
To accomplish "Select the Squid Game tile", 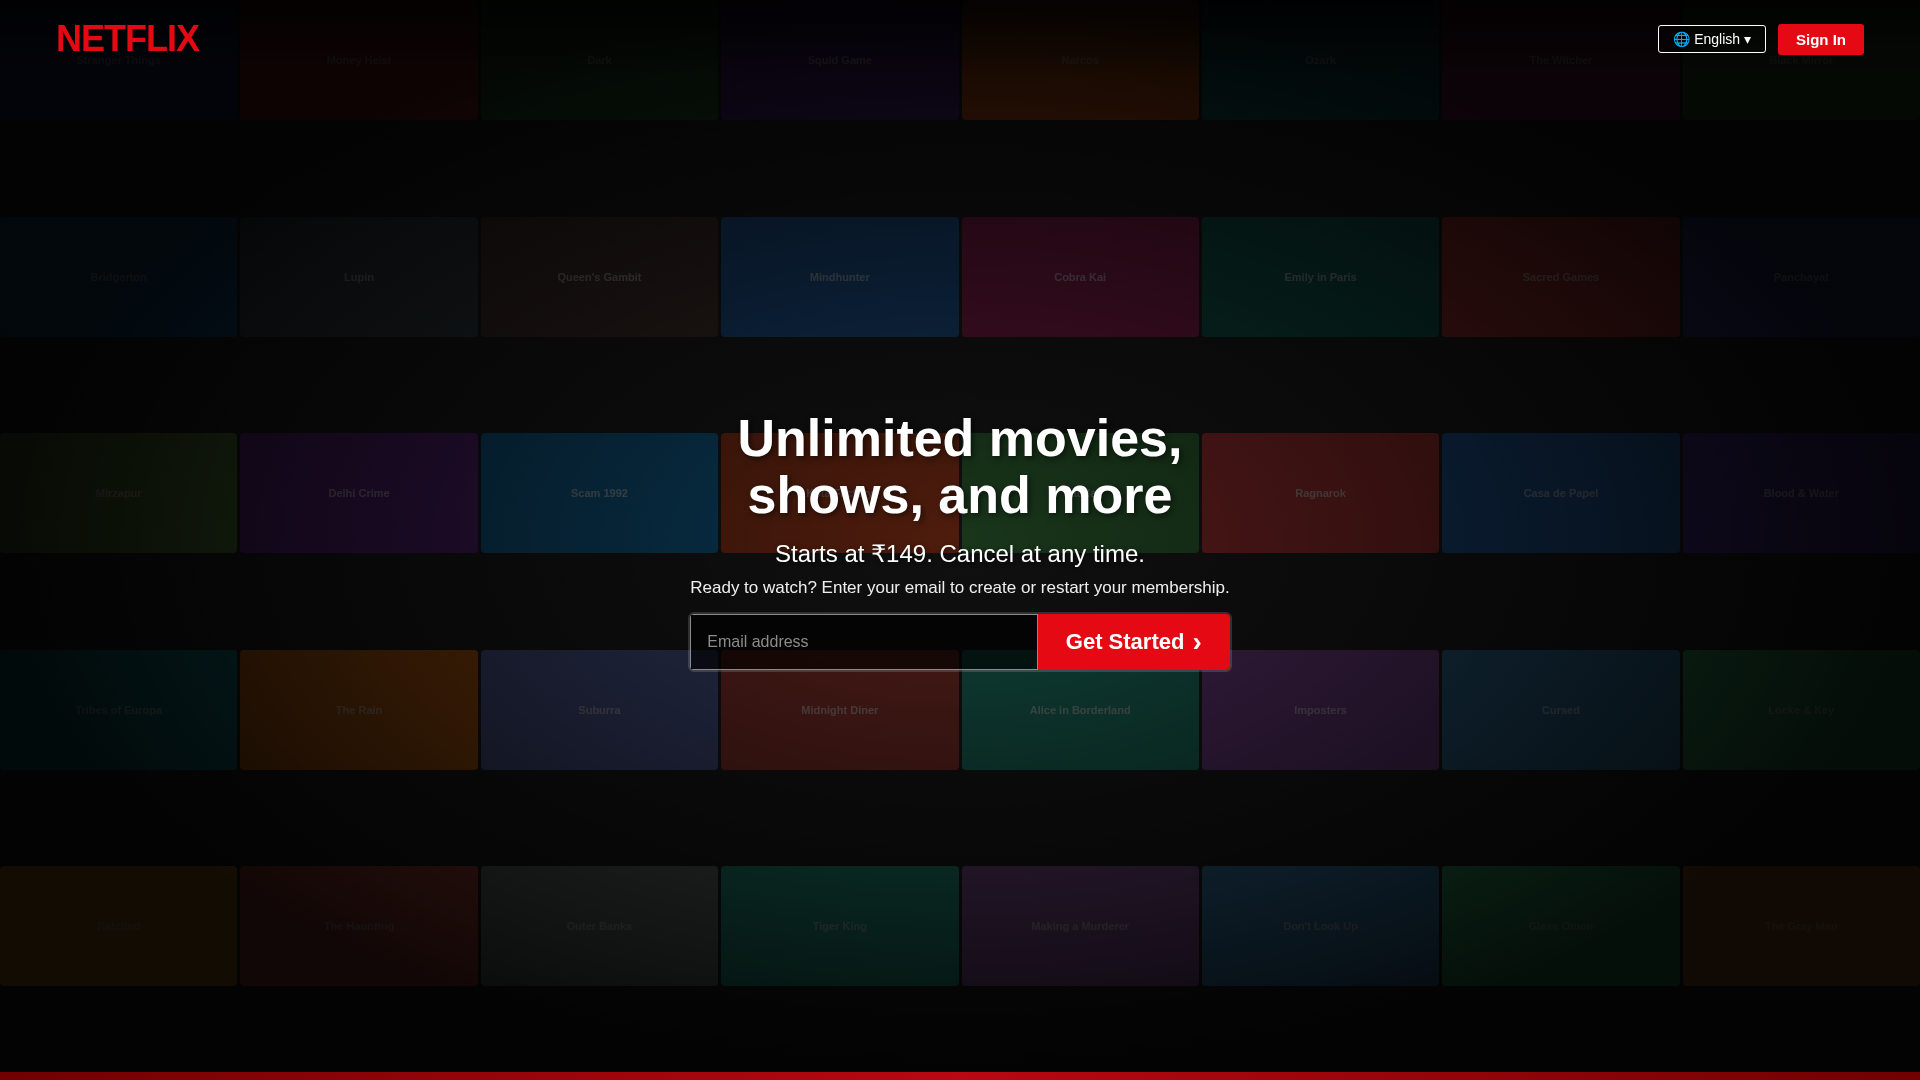I will click(x=840, y=60).
